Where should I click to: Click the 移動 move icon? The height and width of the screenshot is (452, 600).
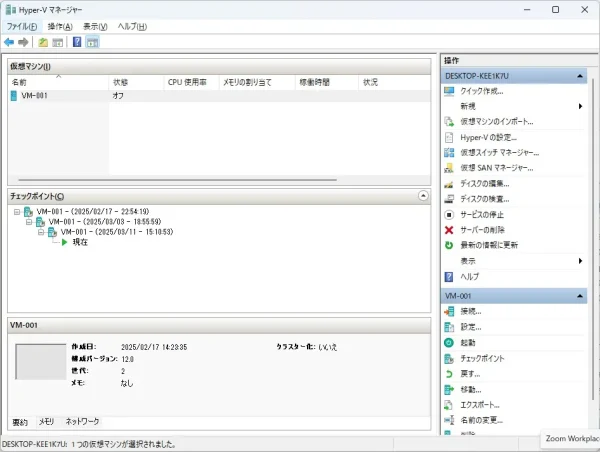[x=449, y=390]
